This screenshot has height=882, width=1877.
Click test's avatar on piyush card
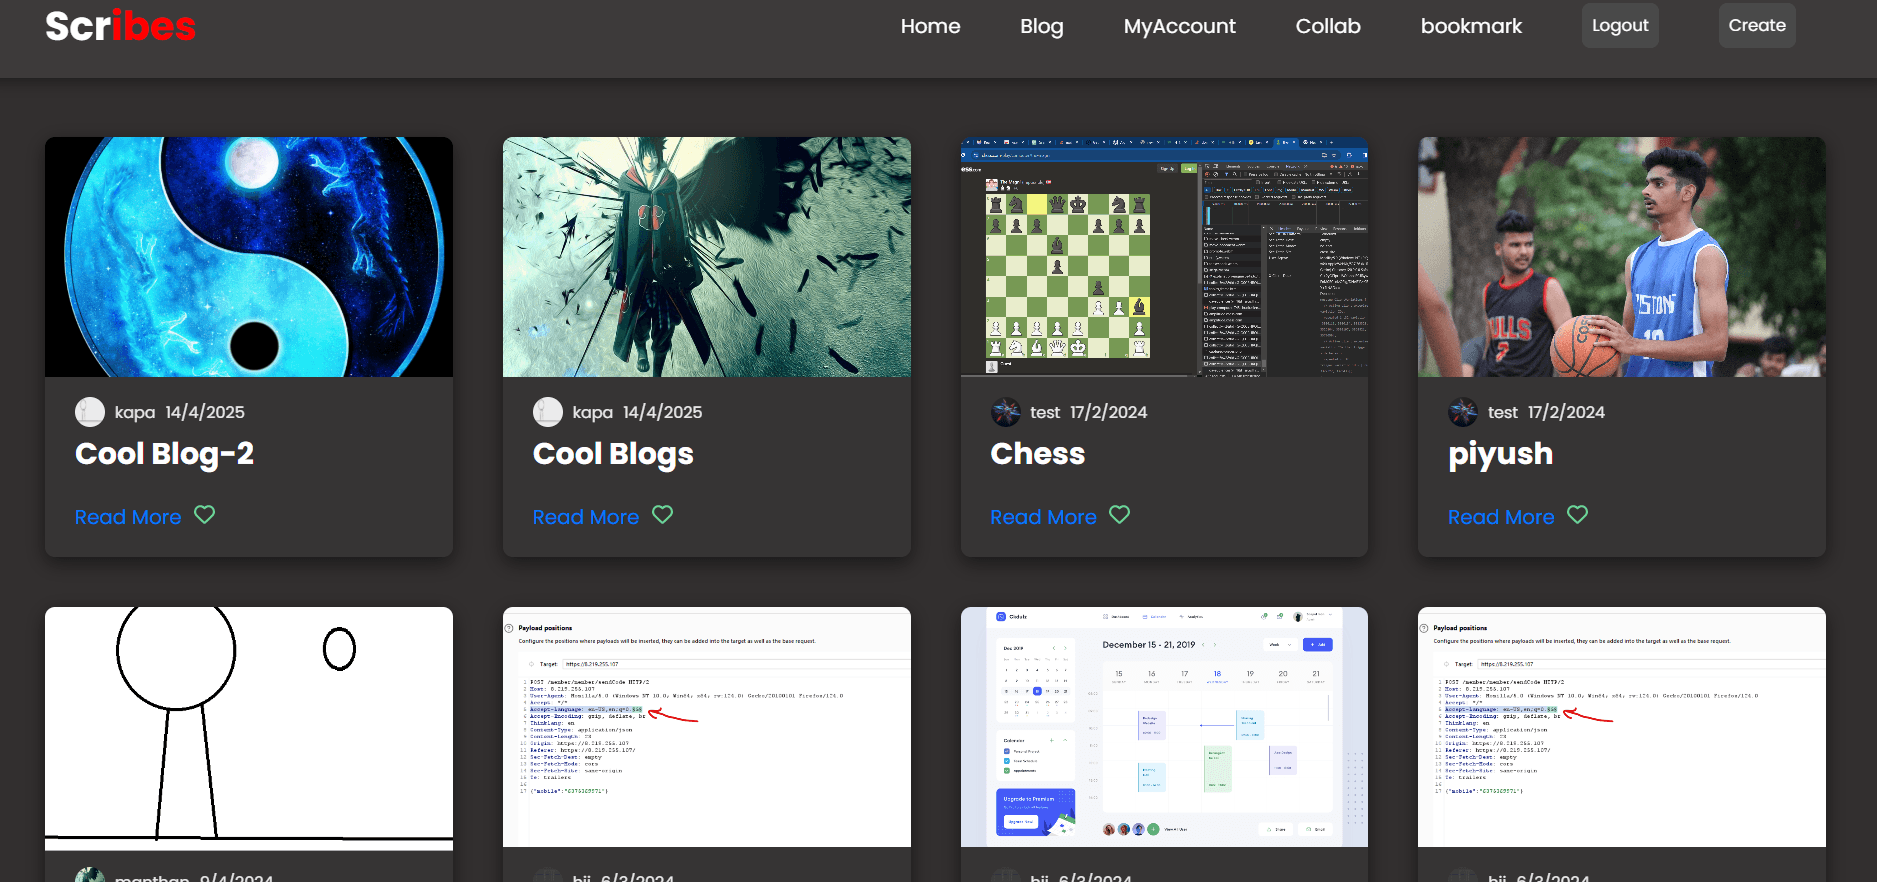click(1463, 412)
